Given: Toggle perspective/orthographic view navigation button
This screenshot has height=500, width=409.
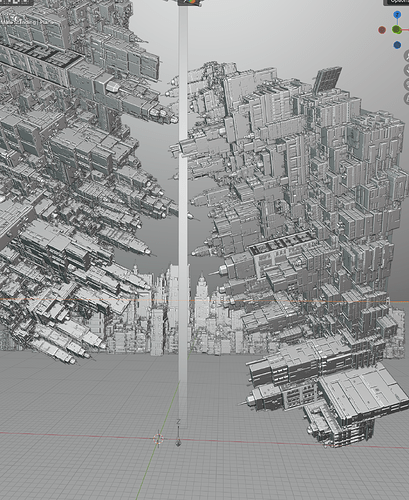Looking at the screenshot, I should click(x=407, y=99).
